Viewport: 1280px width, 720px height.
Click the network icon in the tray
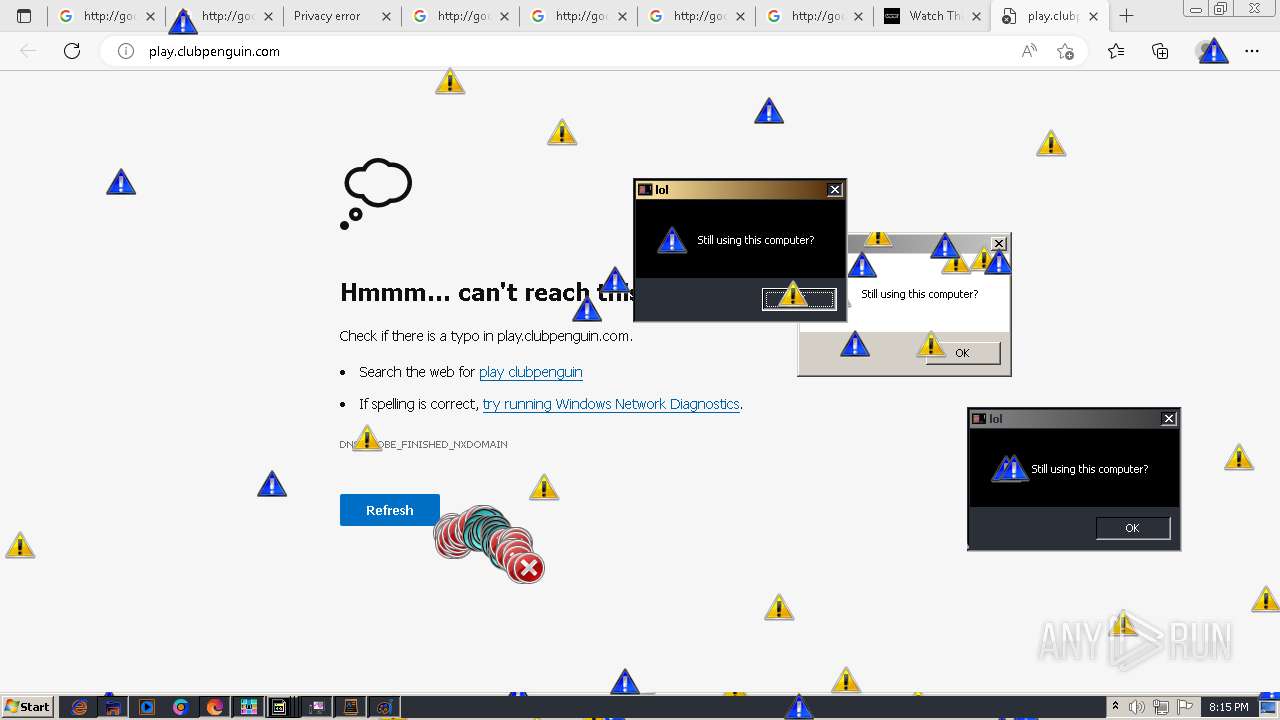1162,707
